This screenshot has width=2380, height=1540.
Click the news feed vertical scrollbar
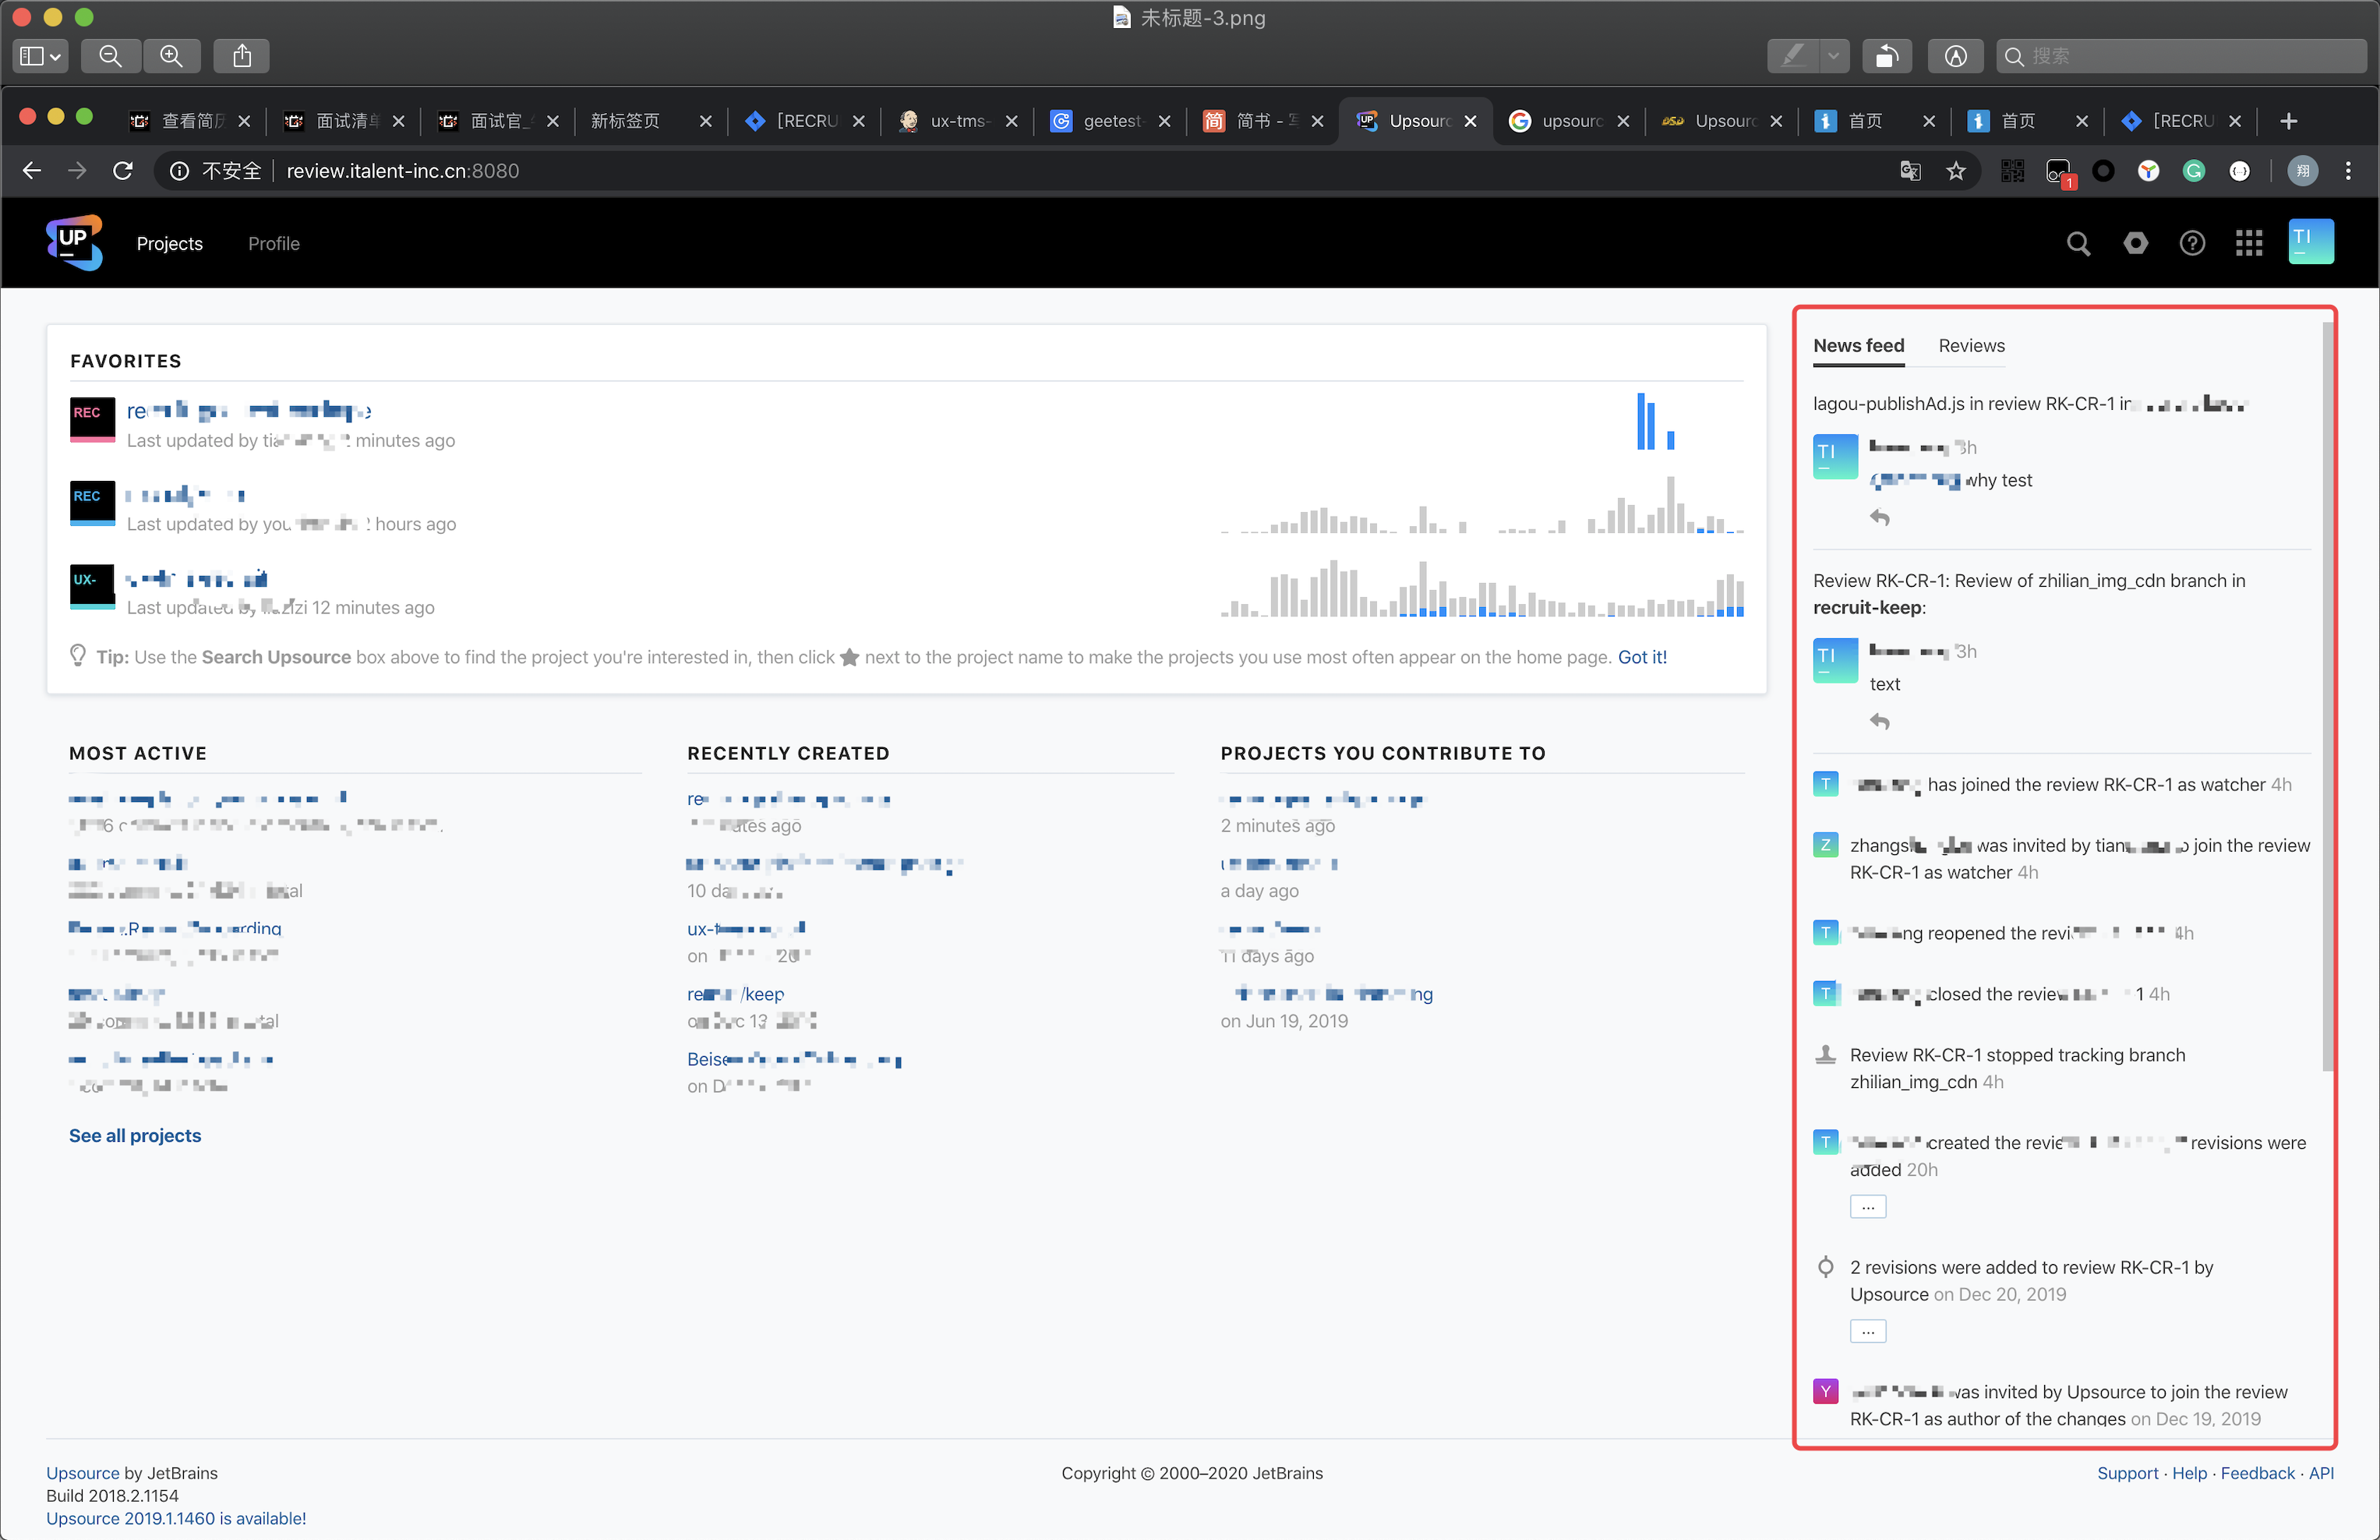pos(2327,696)
